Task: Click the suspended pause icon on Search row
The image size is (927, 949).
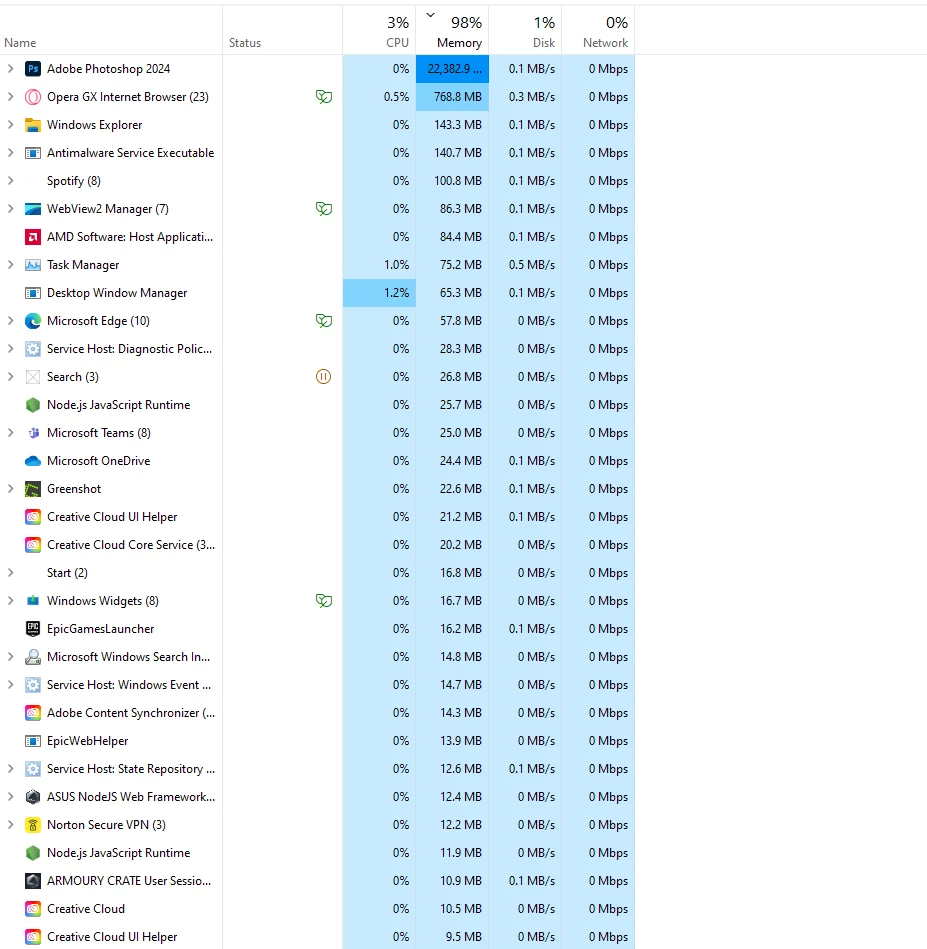Action: point(324,376)
